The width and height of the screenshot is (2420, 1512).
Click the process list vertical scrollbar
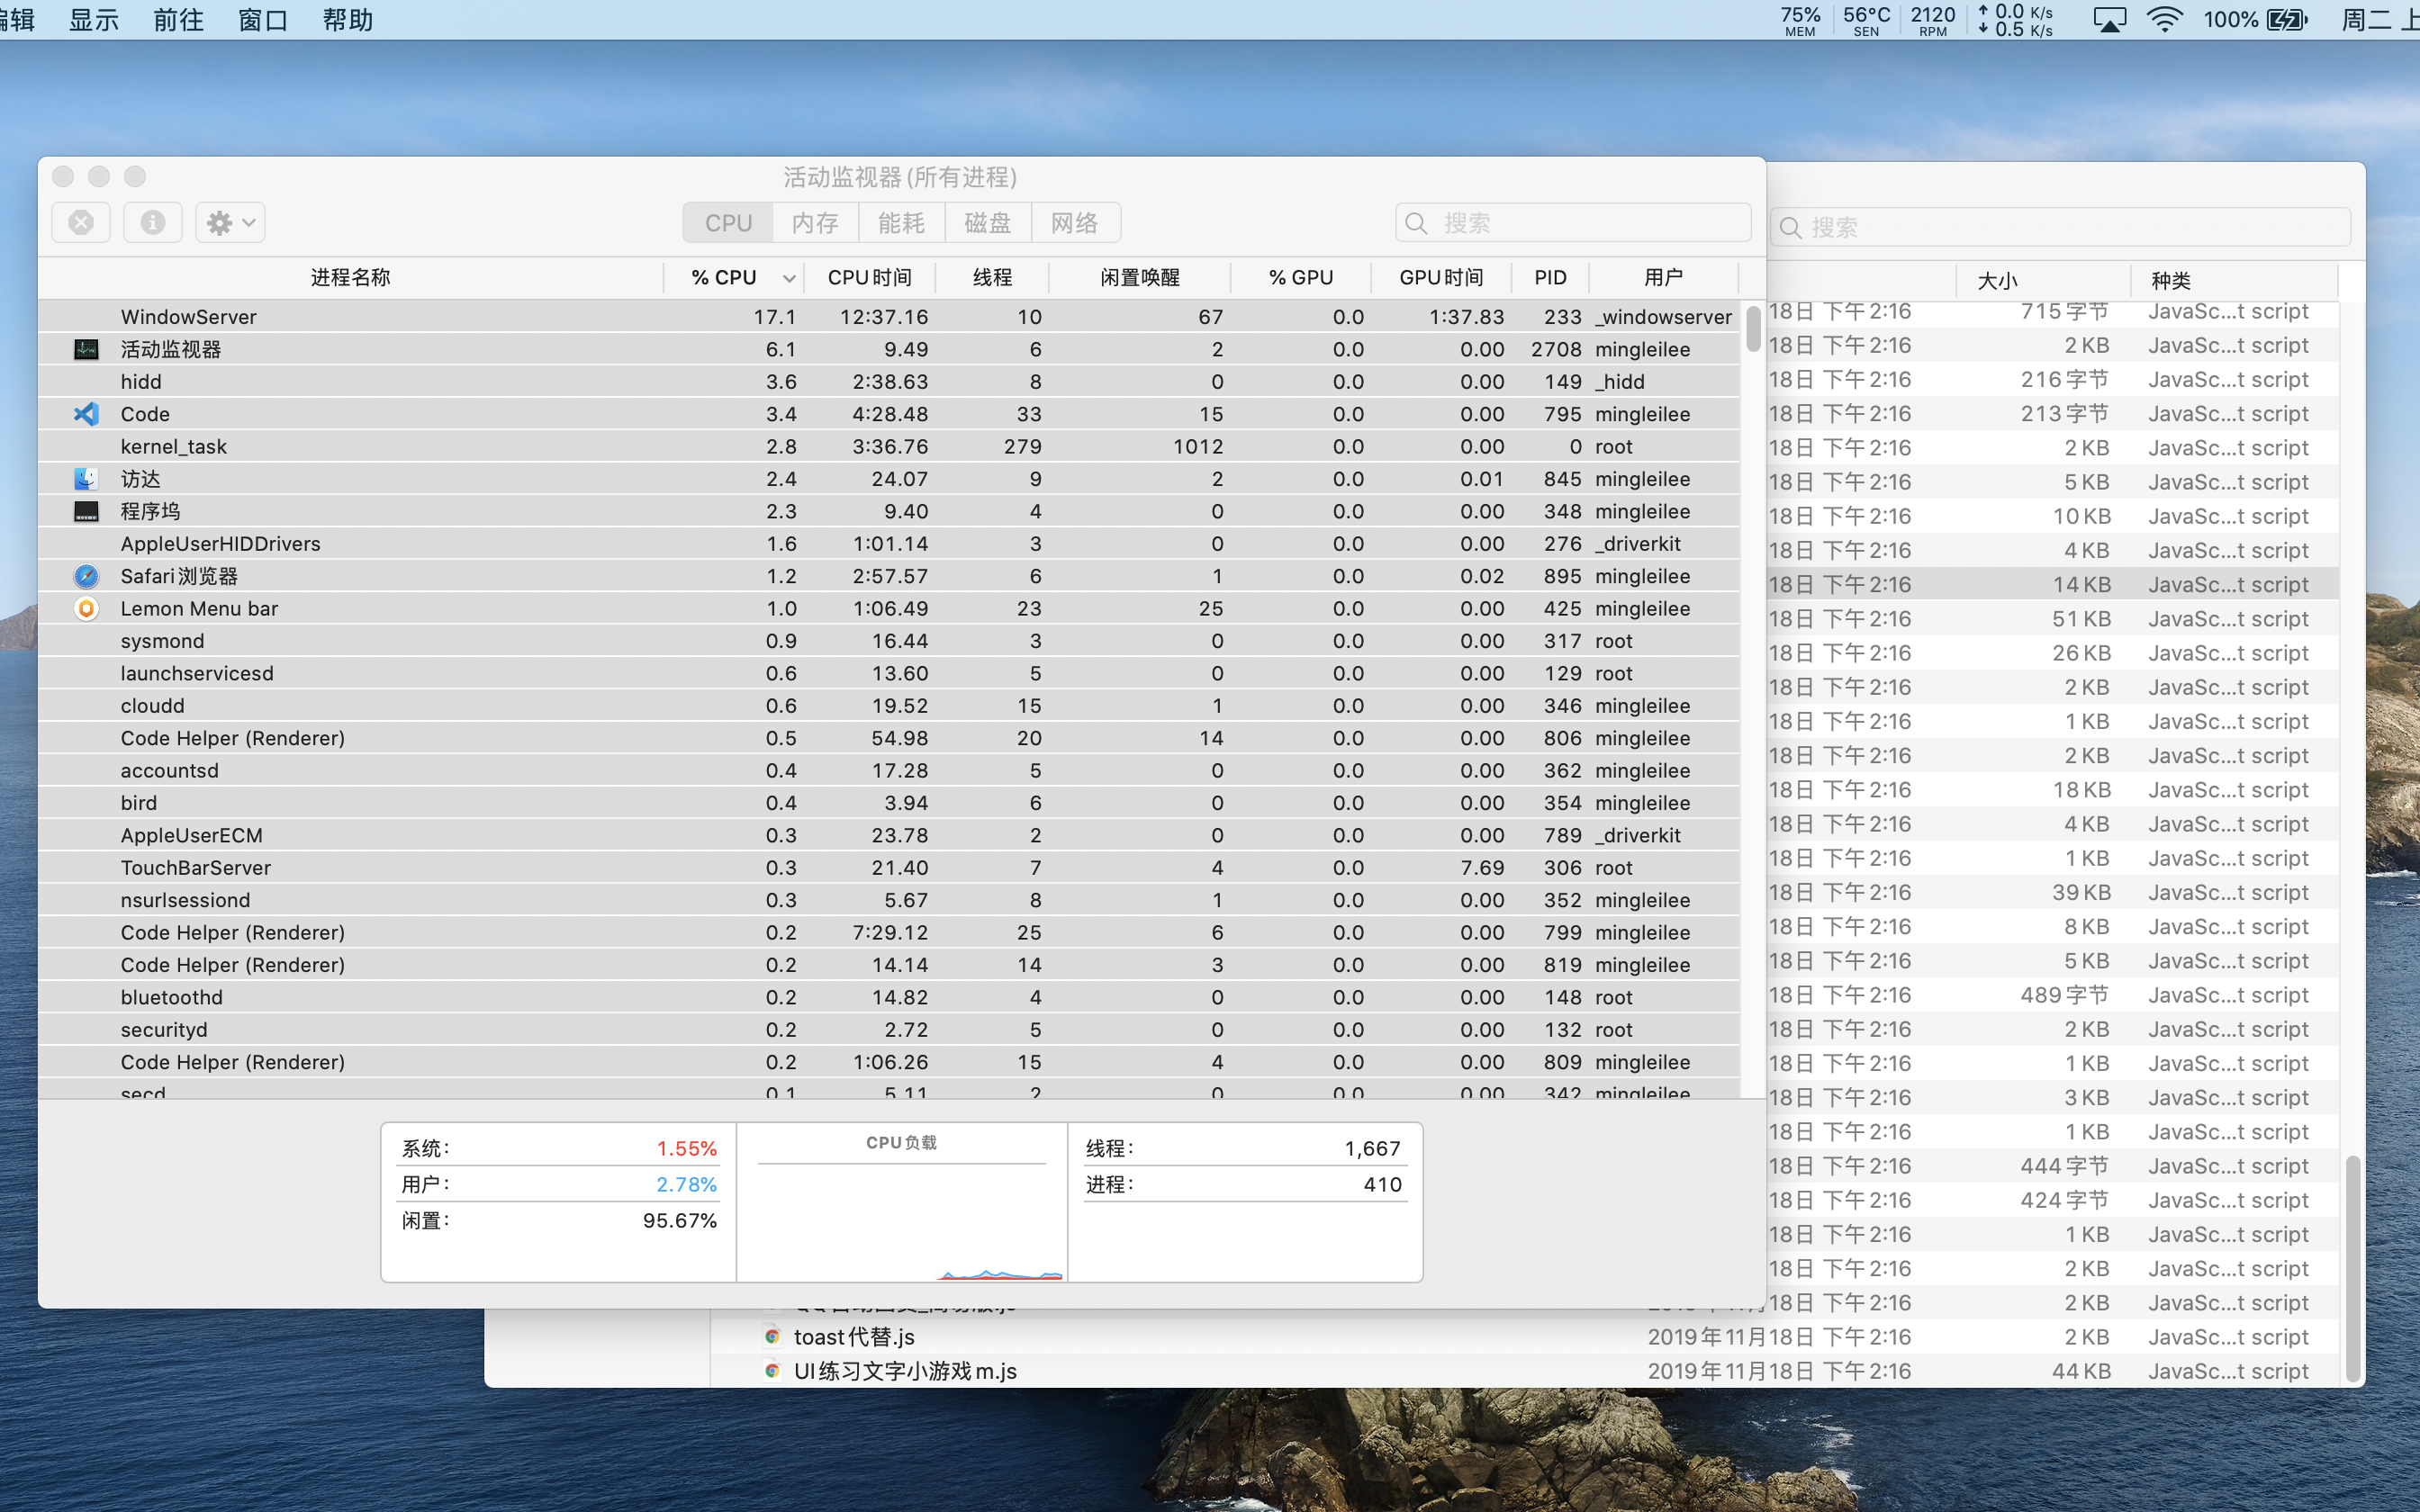(x=1753, y=329)
